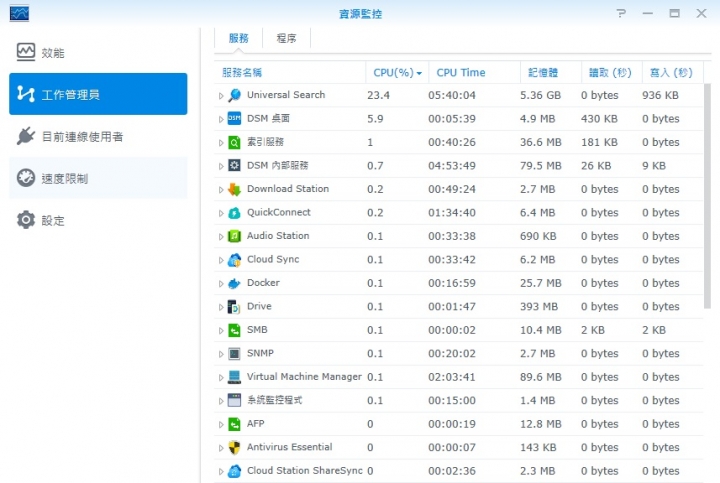The image size is (720, 483).
Task: Expand the 索引服務 row arrow
Action: [x=221, y=142]
